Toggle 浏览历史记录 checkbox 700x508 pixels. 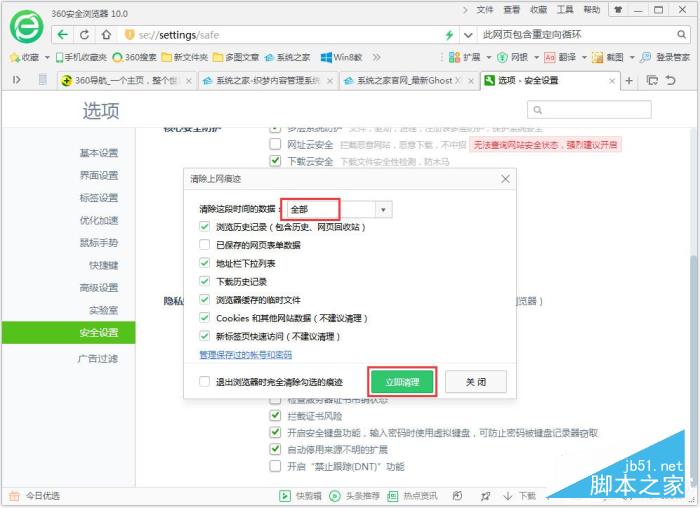tap(204, 226)
